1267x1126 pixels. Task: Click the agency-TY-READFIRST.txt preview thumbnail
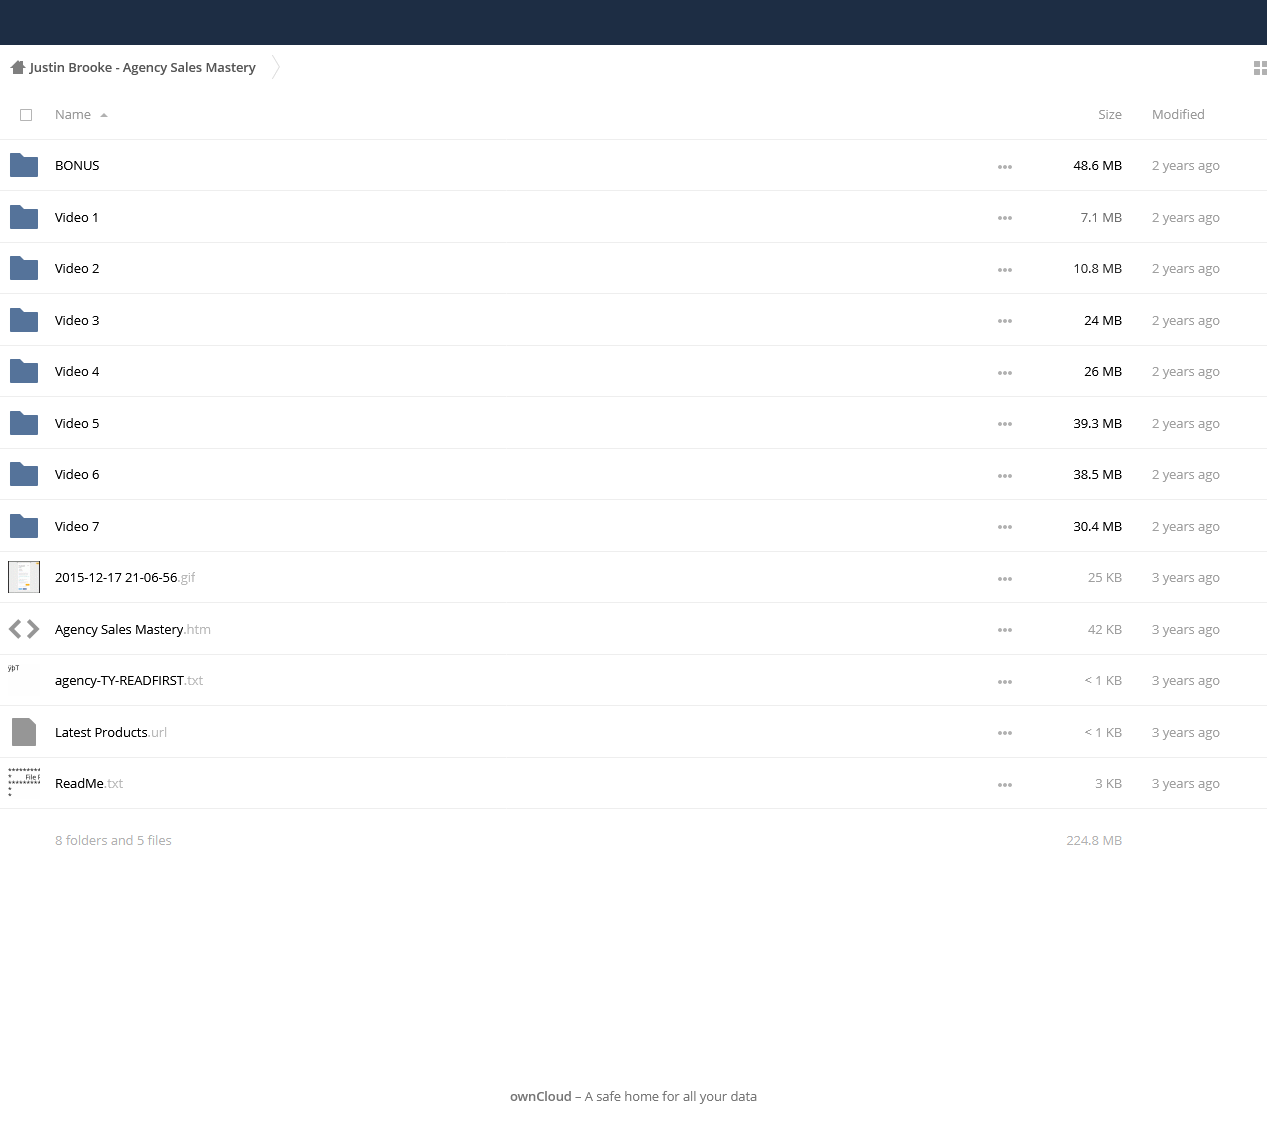(x=24, y=680)
